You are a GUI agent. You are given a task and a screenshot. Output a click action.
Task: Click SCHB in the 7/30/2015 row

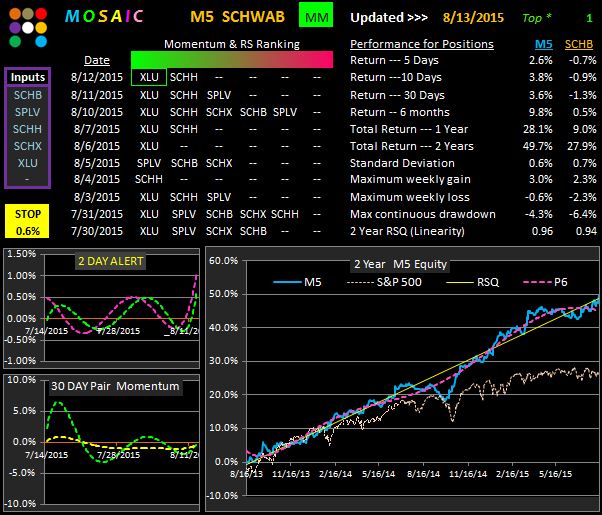253,231
